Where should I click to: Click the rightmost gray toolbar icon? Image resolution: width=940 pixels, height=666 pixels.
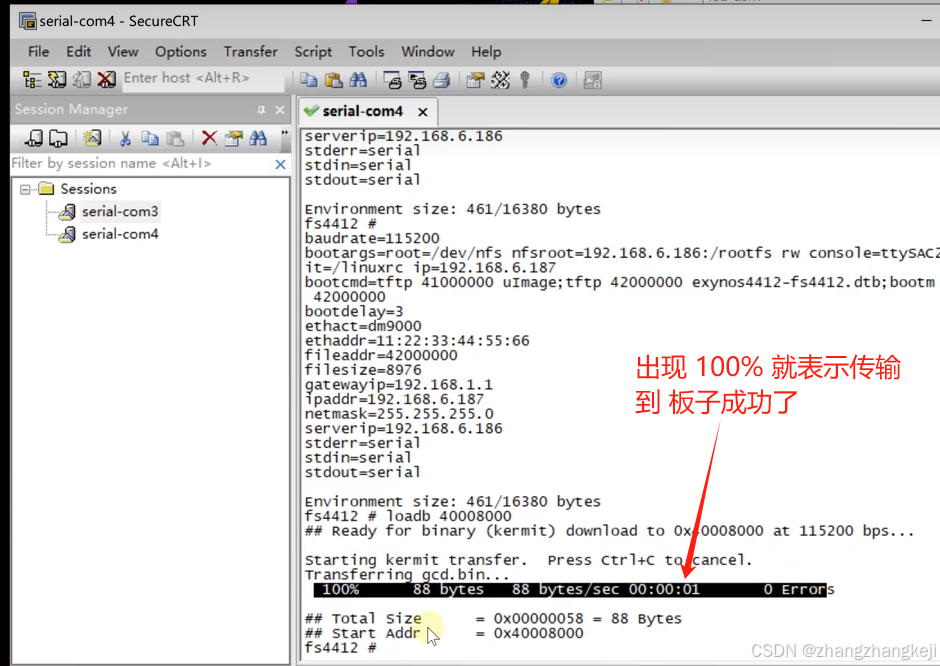592,80
